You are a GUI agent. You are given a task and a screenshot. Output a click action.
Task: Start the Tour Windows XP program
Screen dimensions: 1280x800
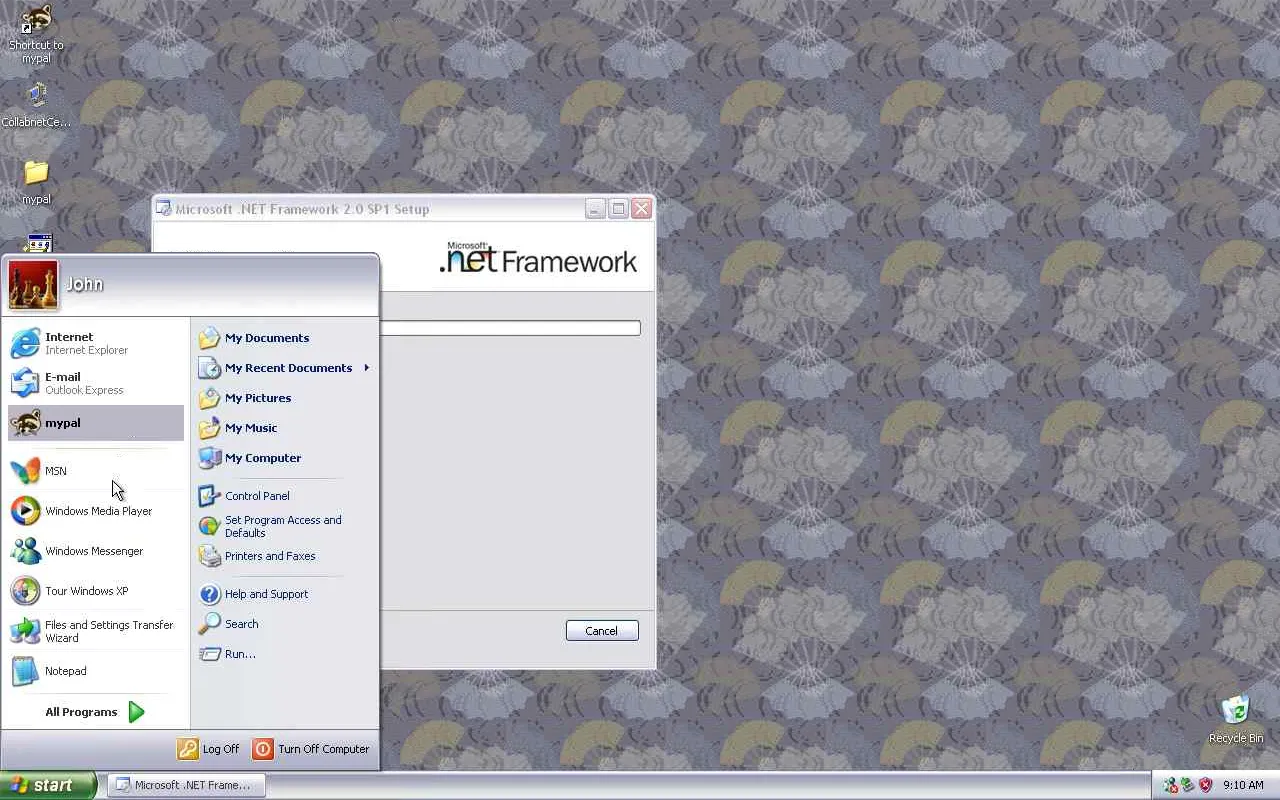pyautogui.click(x=96, y=591)
